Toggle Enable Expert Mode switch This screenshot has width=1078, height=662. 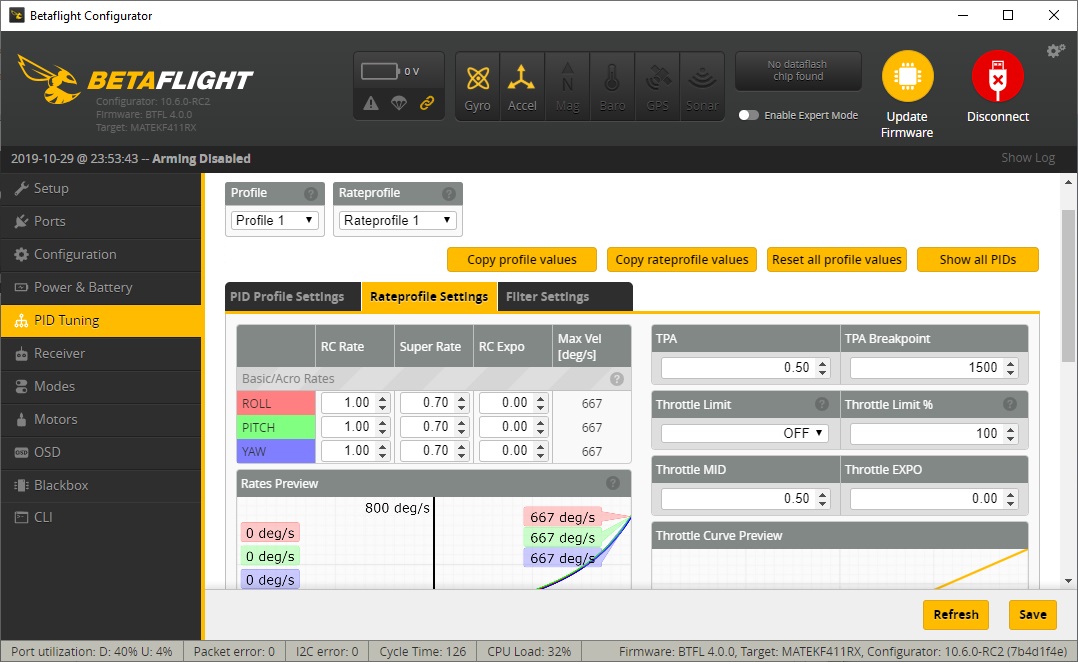point(748,115)
